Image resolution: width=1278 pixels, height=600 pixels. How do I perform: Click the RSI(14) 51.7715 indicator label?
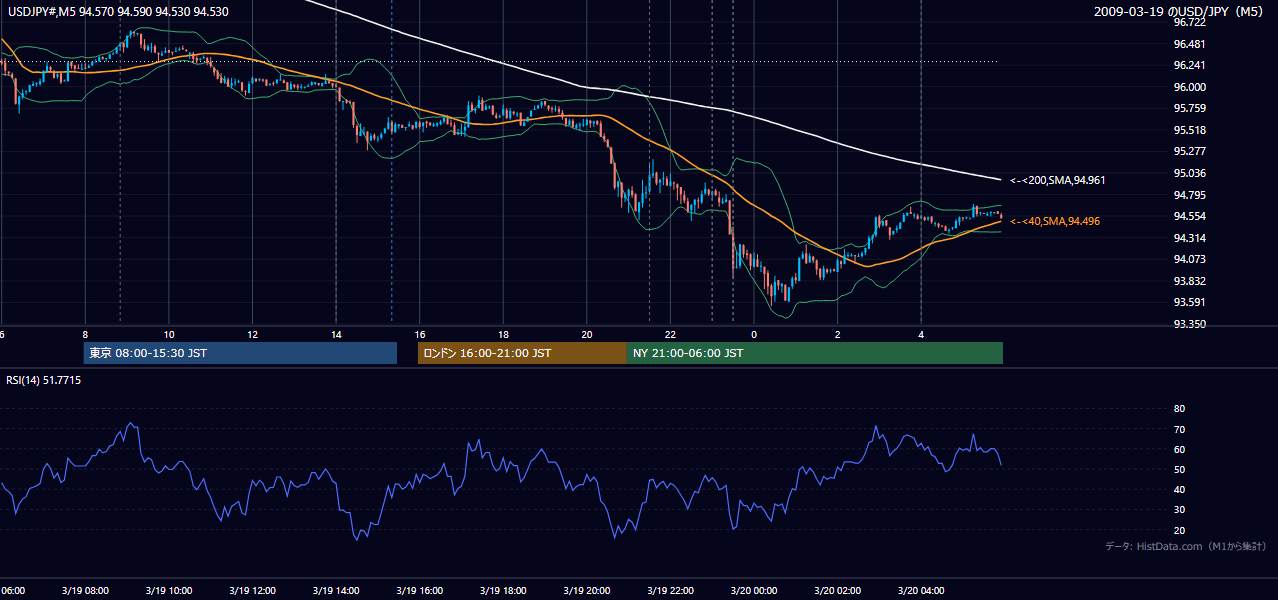pyautogui.click(x=44, y=380)
